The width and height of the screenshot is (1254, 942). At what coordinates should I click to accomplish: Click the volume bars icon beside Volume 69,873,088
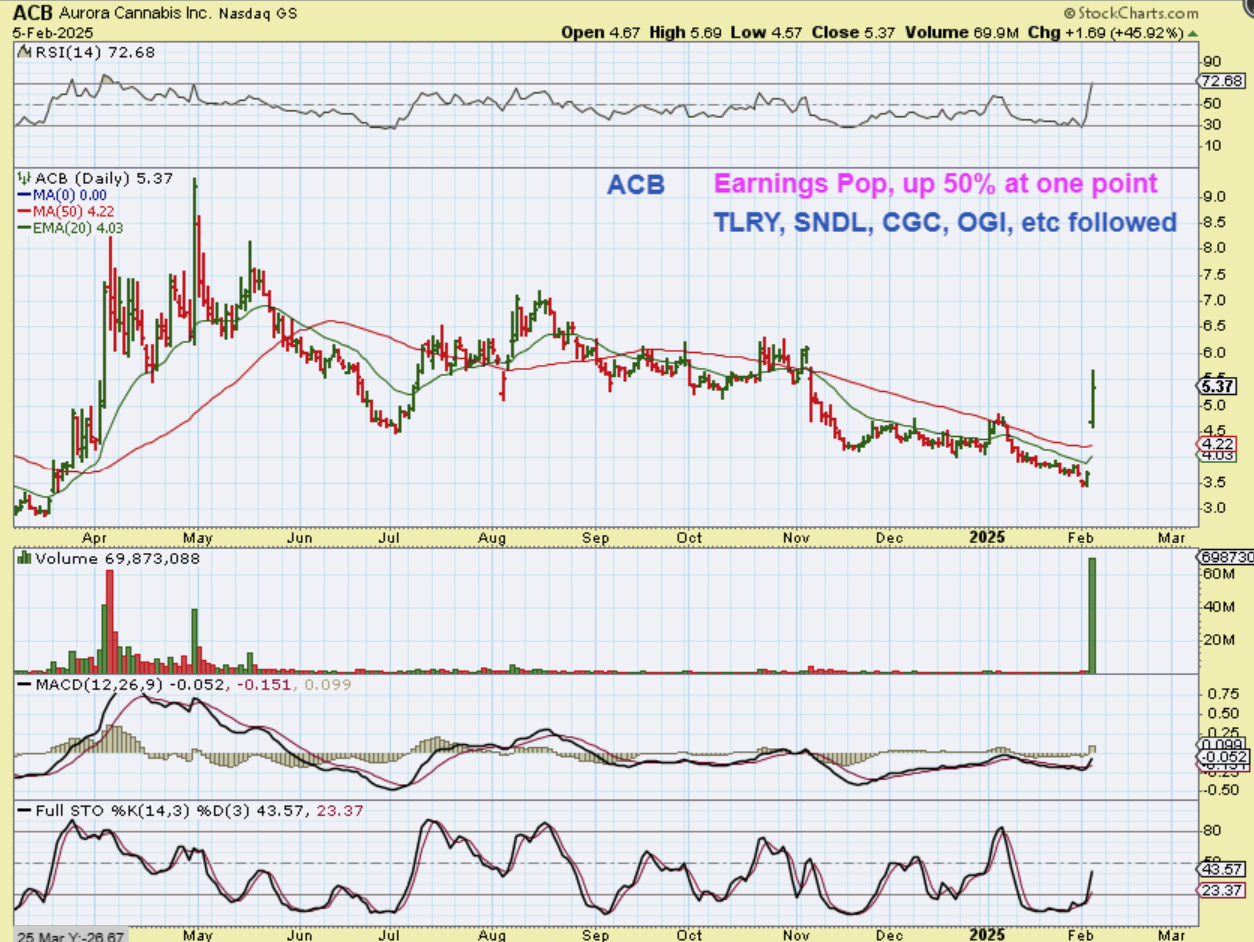click(x=23, y=559)
